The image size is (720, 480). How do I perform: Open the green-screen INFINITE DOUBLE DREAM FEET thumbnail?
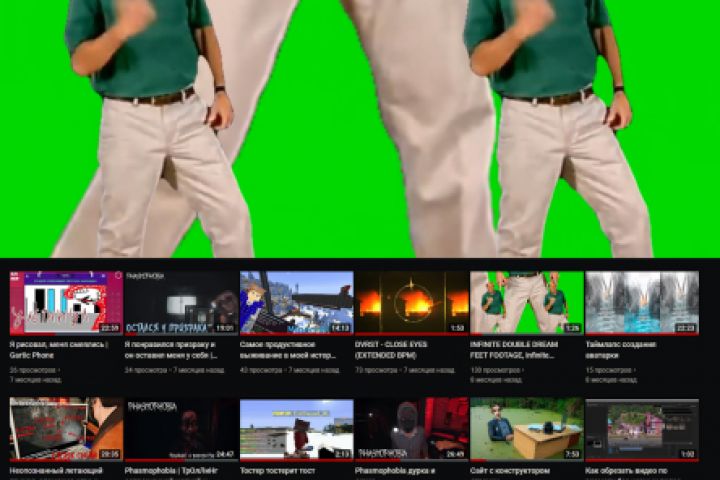527,302
